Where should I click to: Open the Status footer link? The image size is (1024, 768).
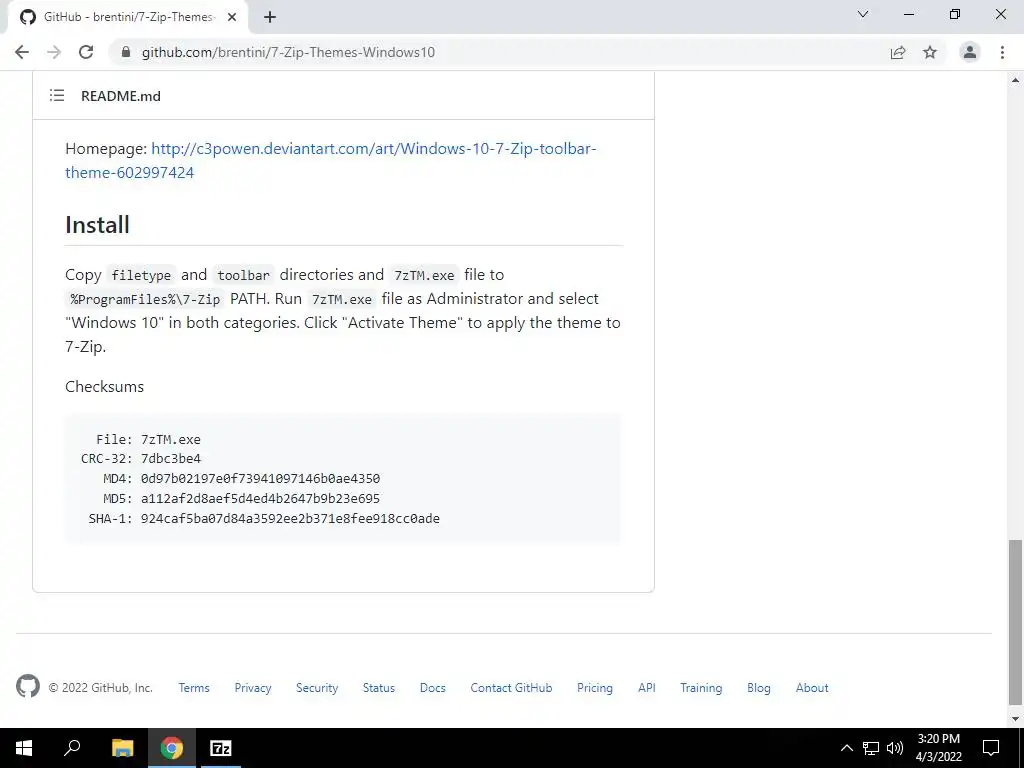pos(379,688)
